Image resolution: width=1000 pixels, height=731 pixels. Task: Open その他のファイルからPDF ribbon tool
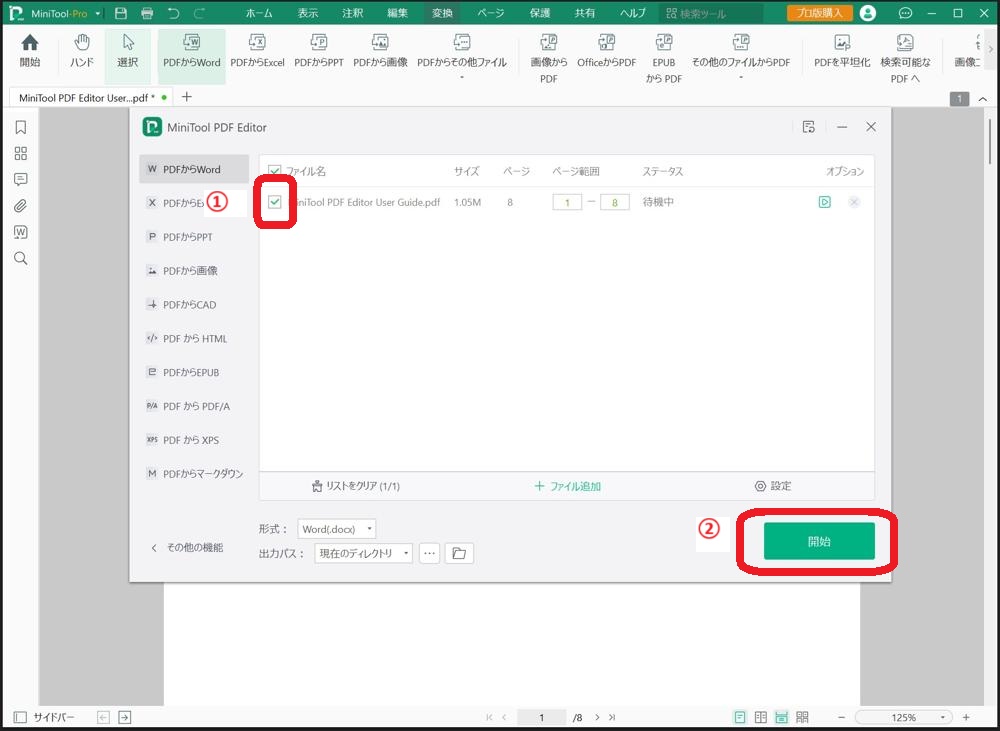point(741,55)
